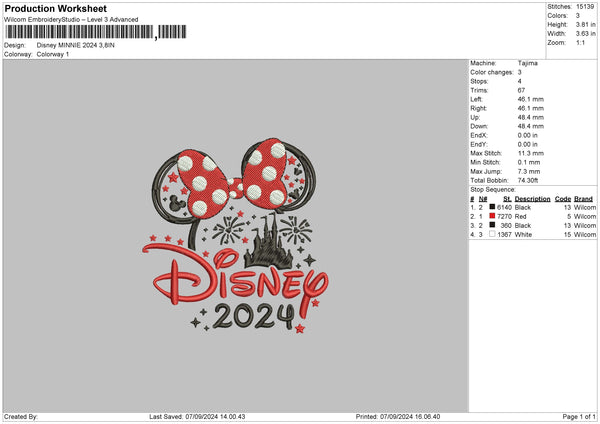Select the EndX value 0.00 in
Image resolution: width=600 pixels, height=424 pixels.
pos(528,135)
